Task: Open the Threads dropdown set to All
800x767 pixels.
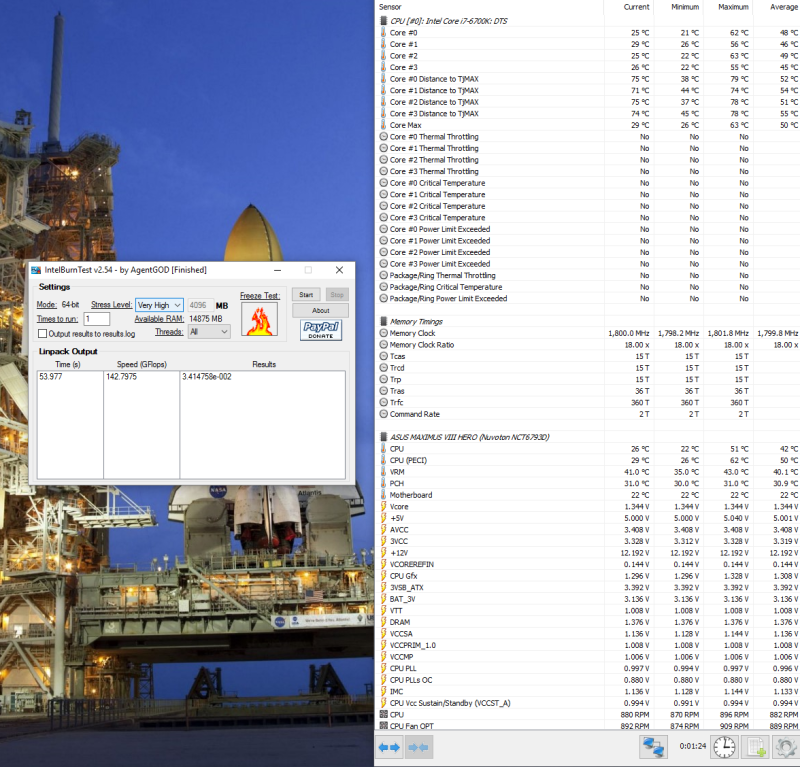Action: click(x=209, y=332)
